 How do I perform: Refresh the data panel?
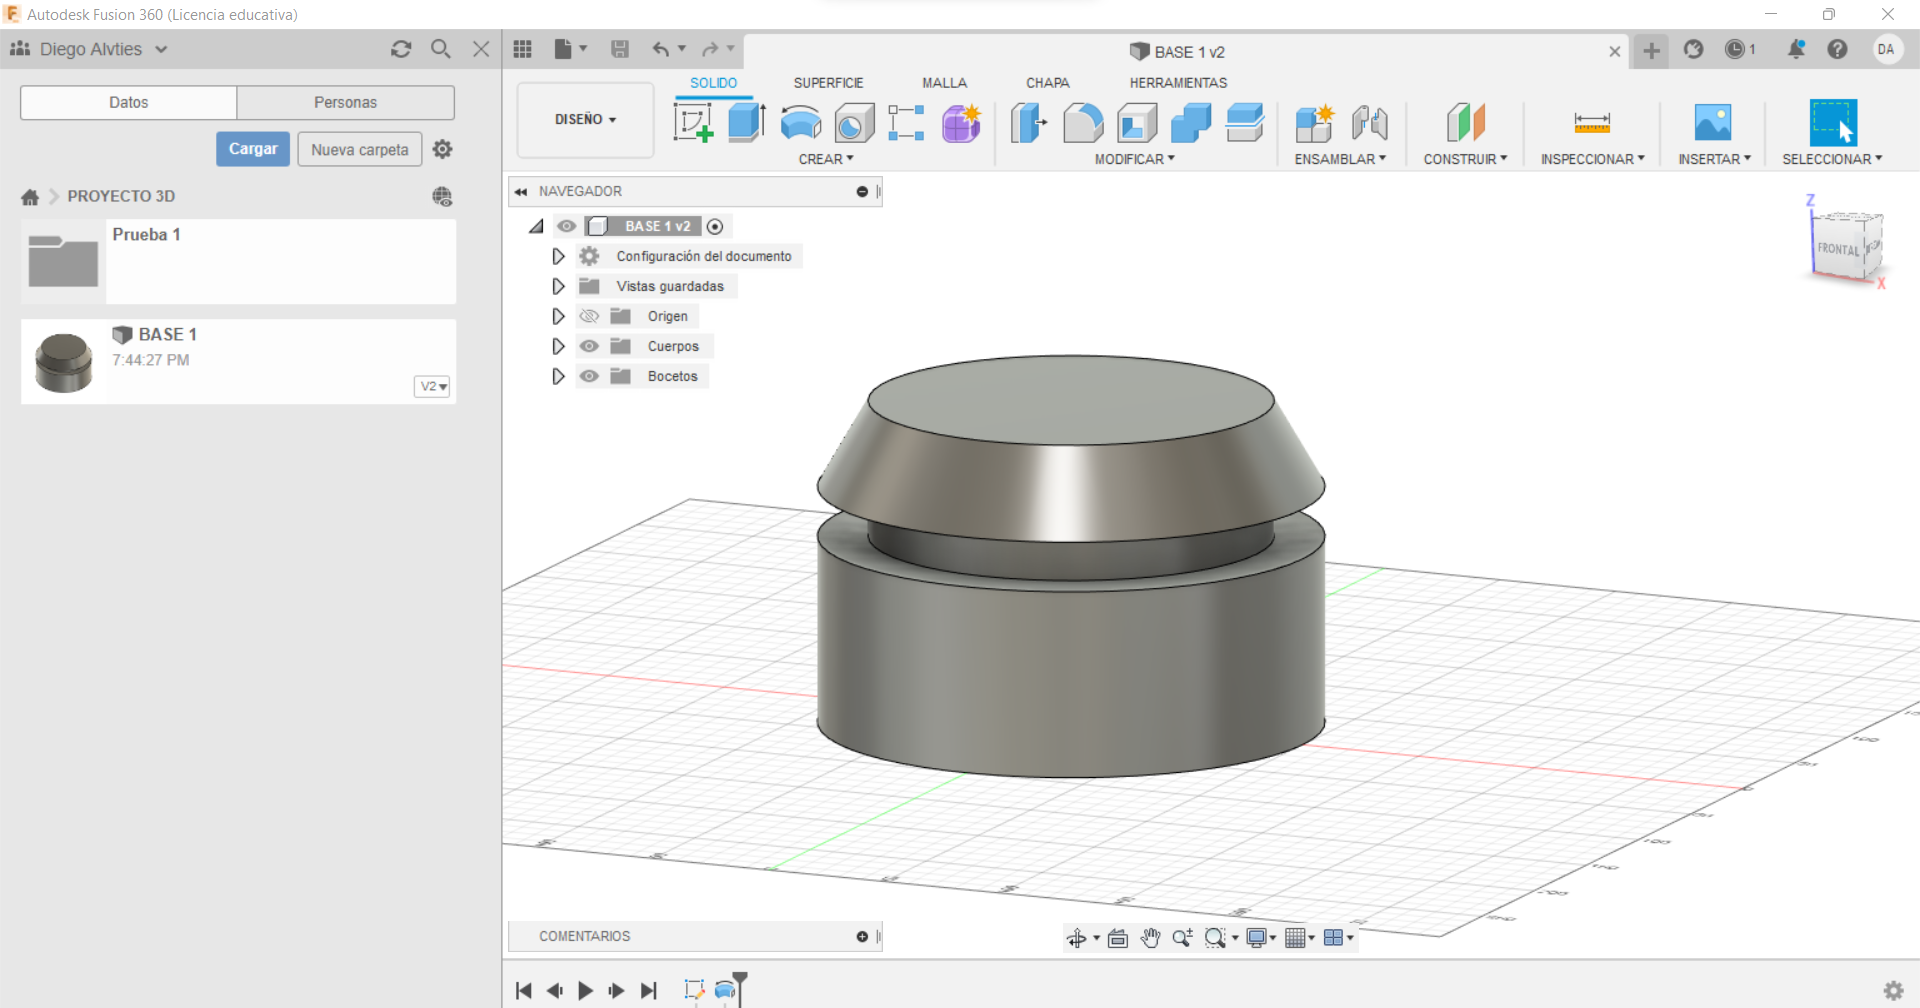point(401,49)
